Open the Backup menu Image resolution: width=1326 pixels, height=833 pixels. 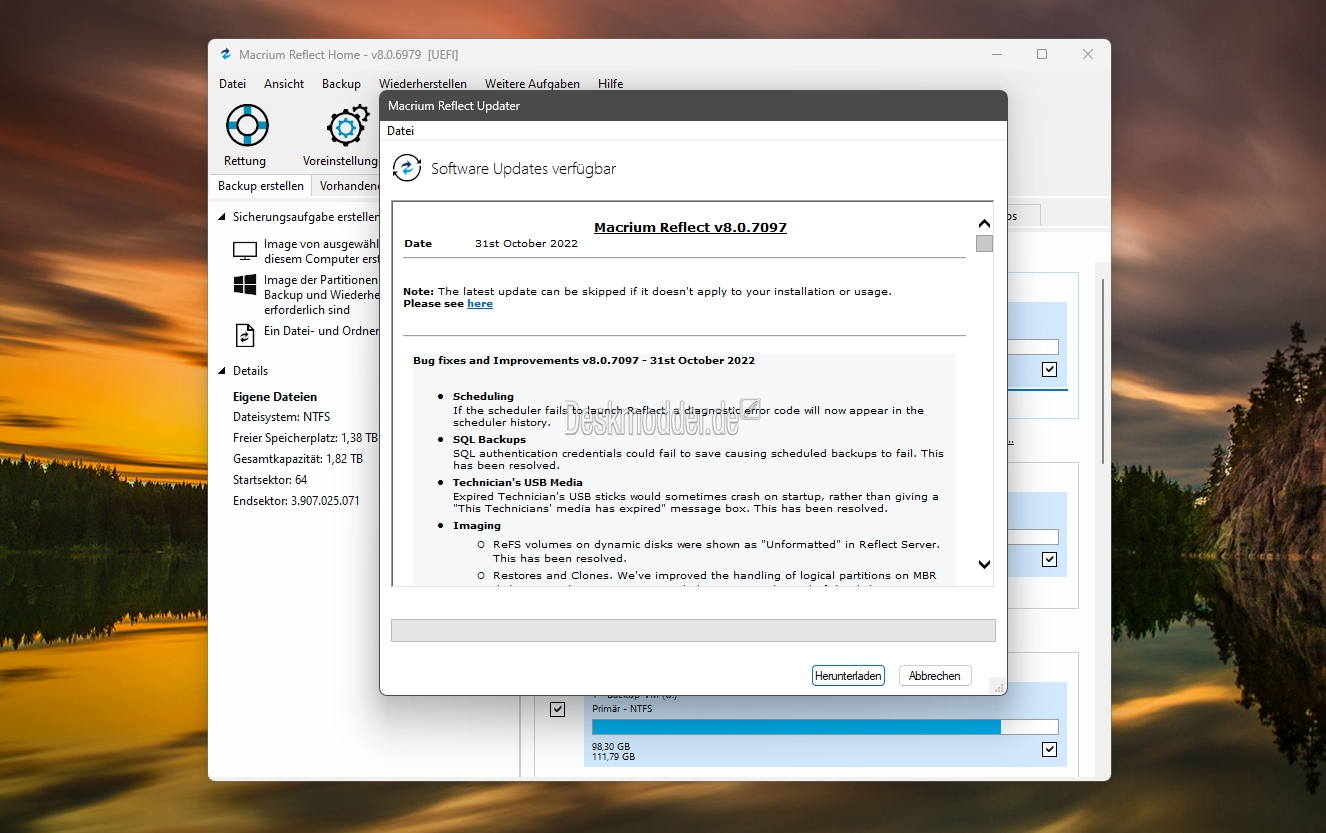coord(341,84)
